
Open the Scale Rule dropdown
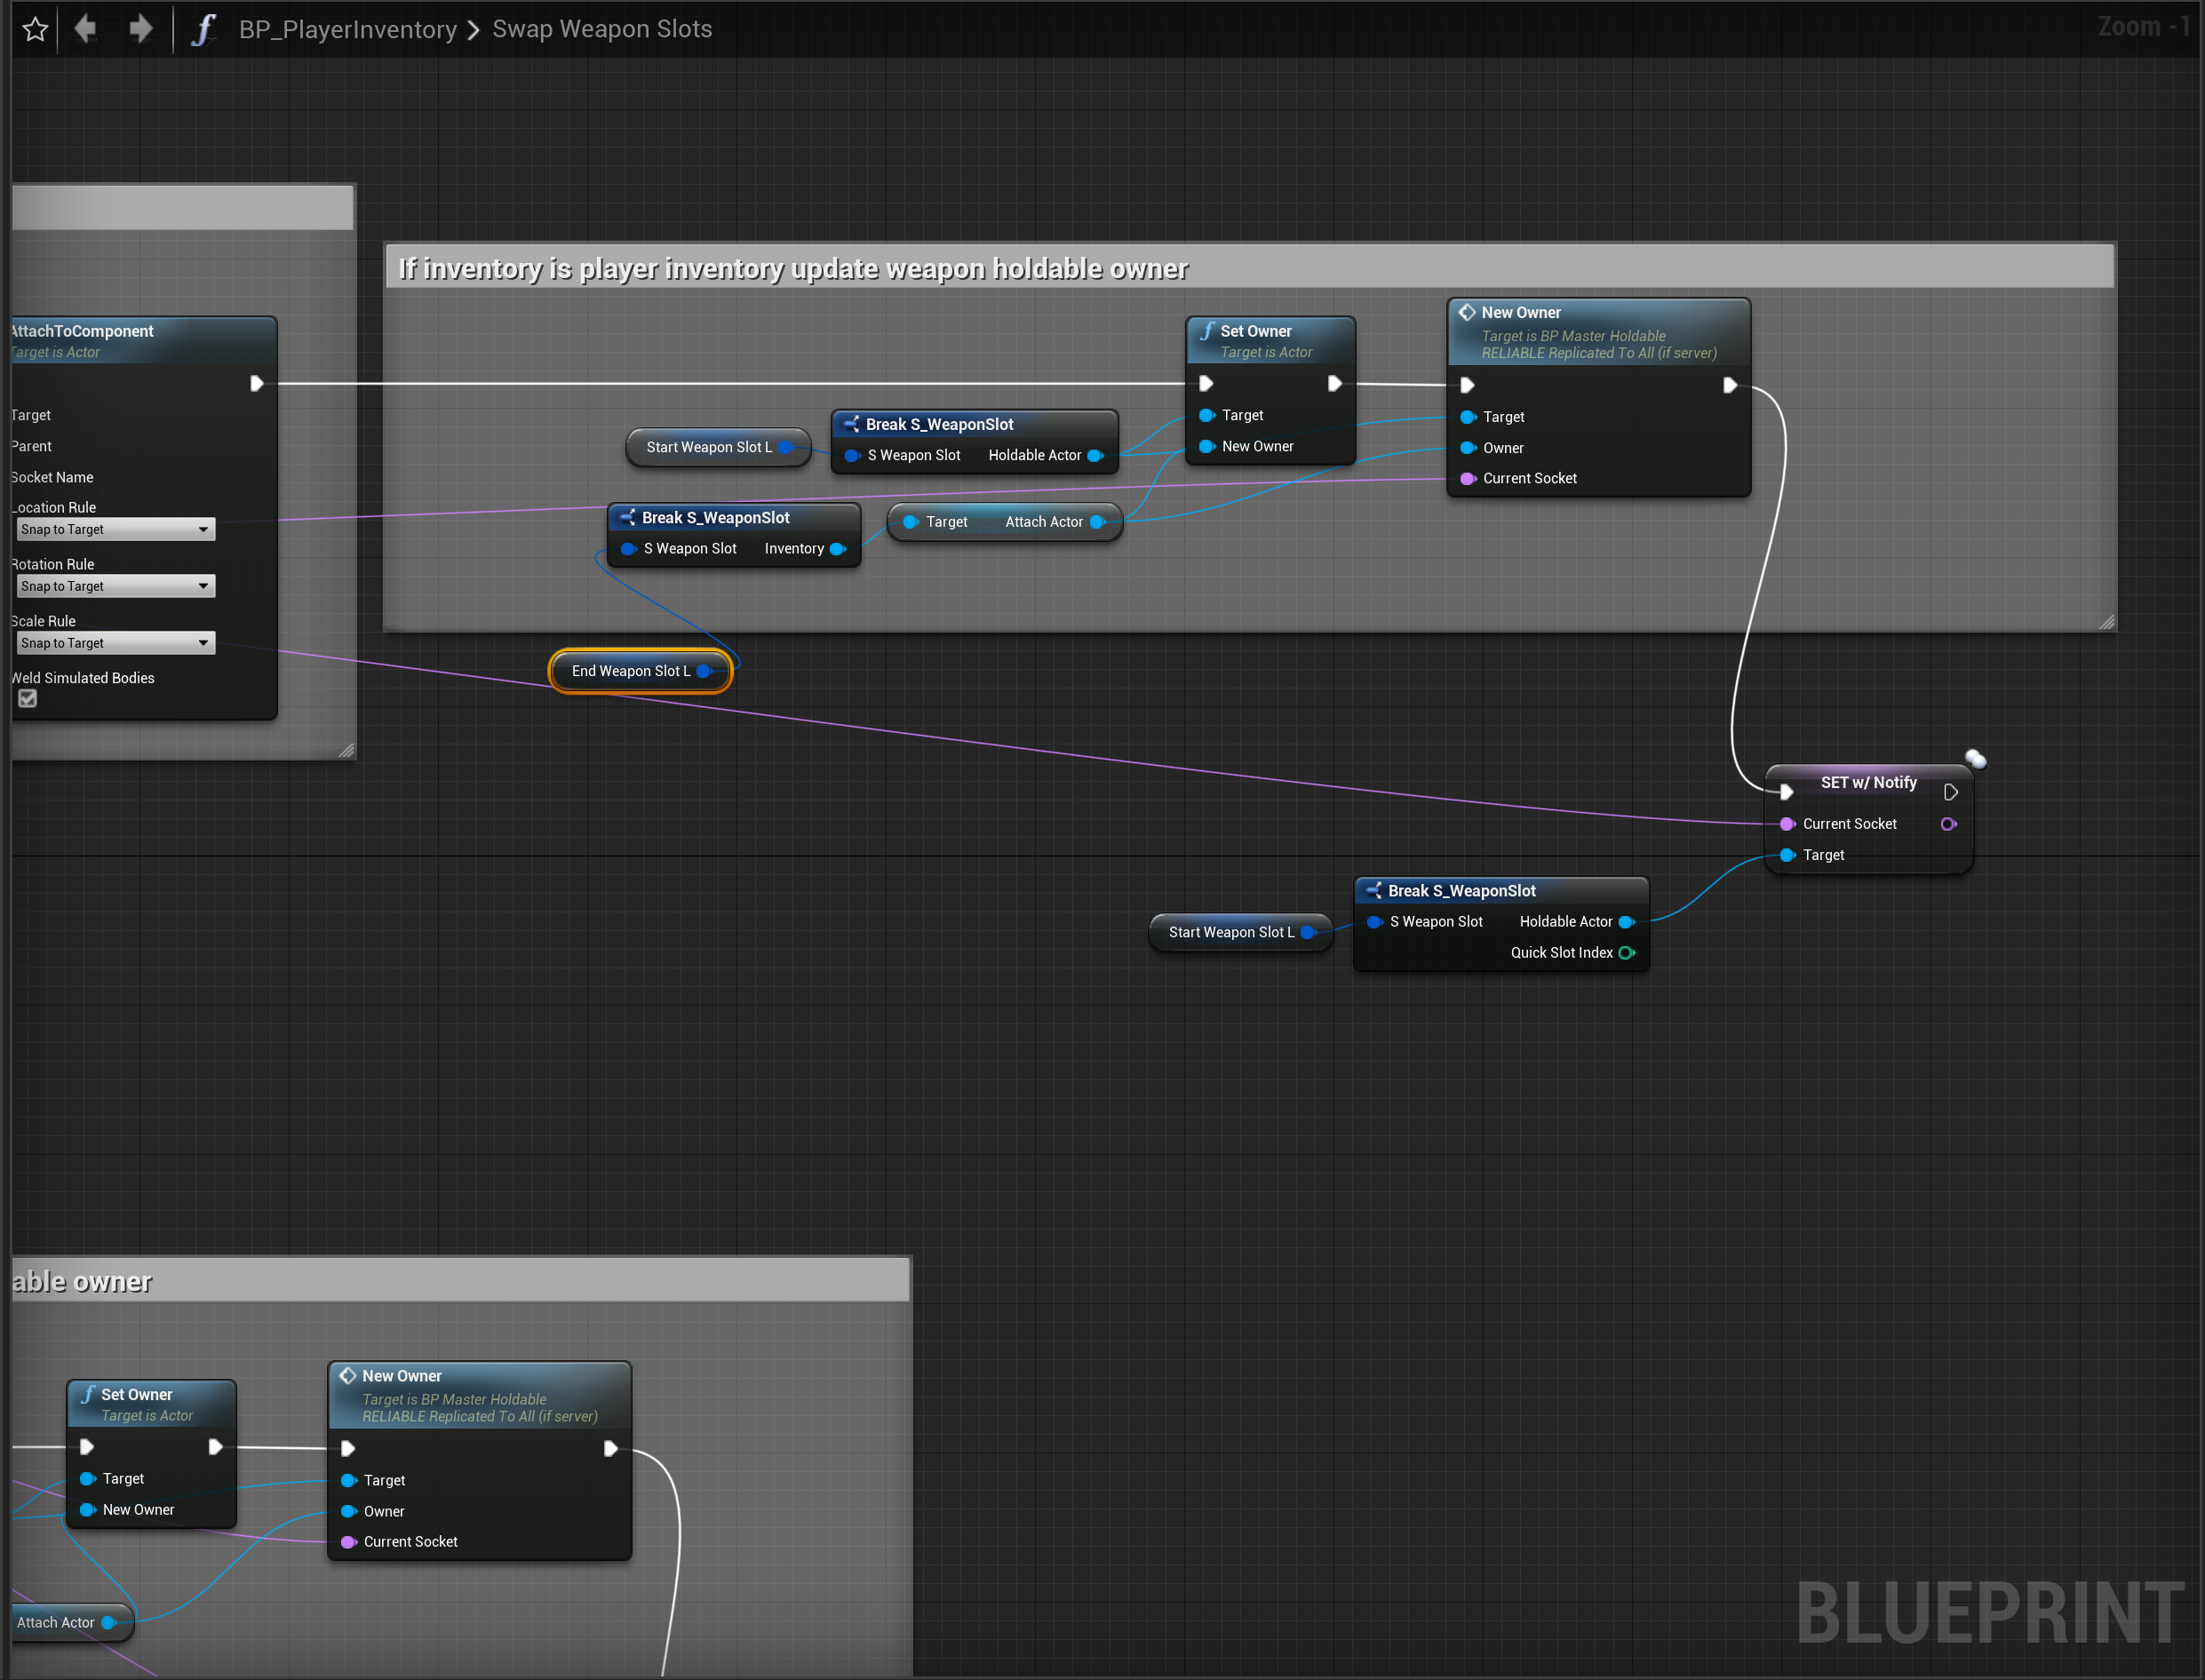coord(116,643)
